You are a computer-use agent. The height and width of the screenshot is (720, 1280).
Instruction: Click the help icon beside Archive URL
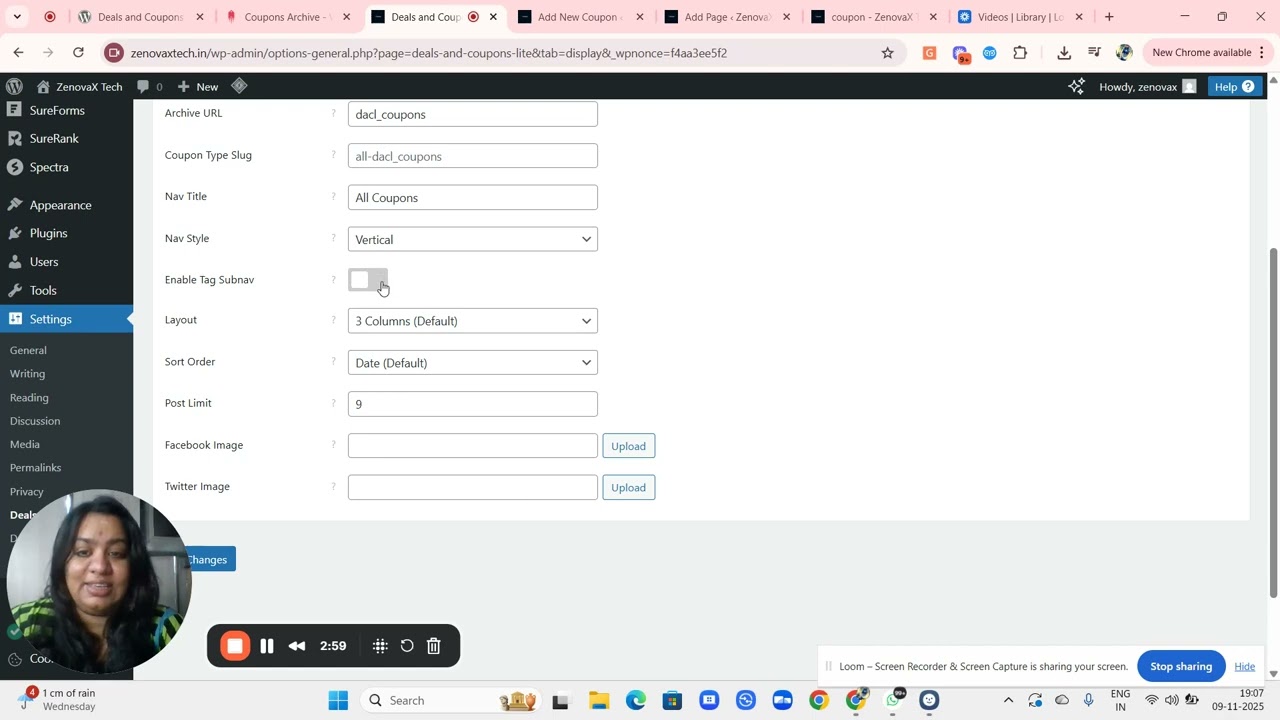pos(334,113)
